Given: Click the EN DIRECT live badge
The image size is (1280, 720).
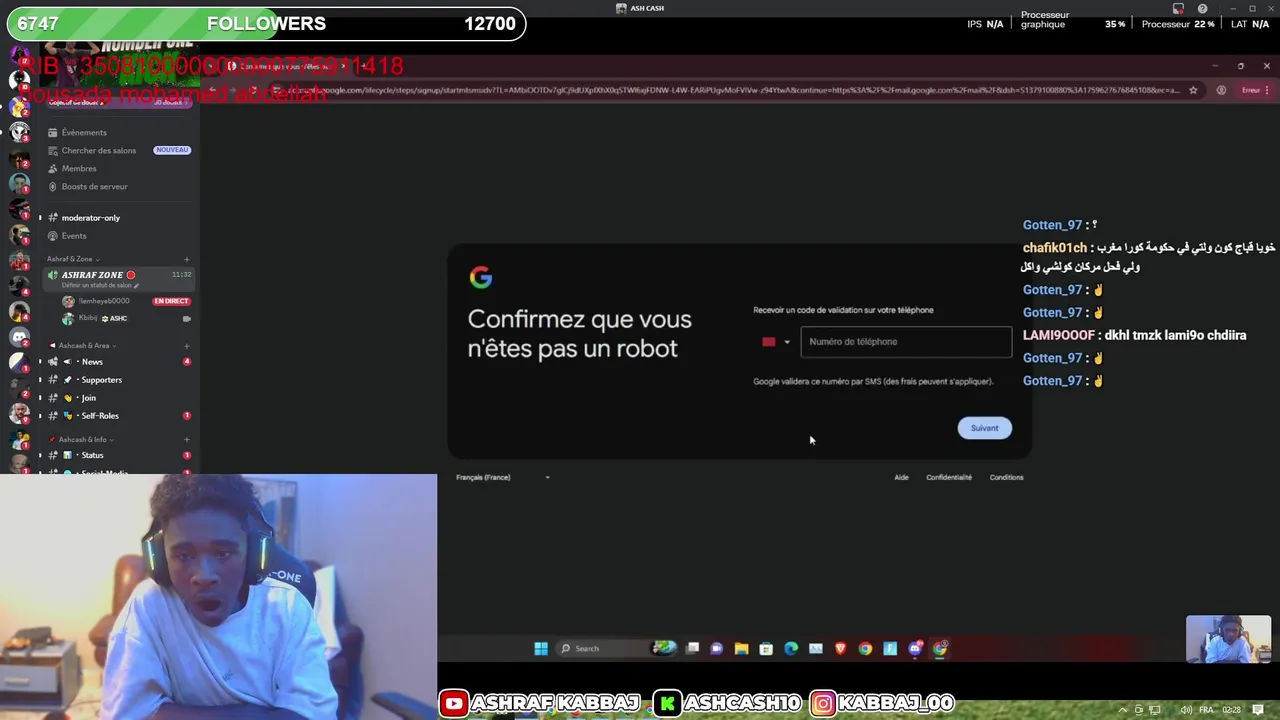Looking at the screenshot, I should click(171, 301).
